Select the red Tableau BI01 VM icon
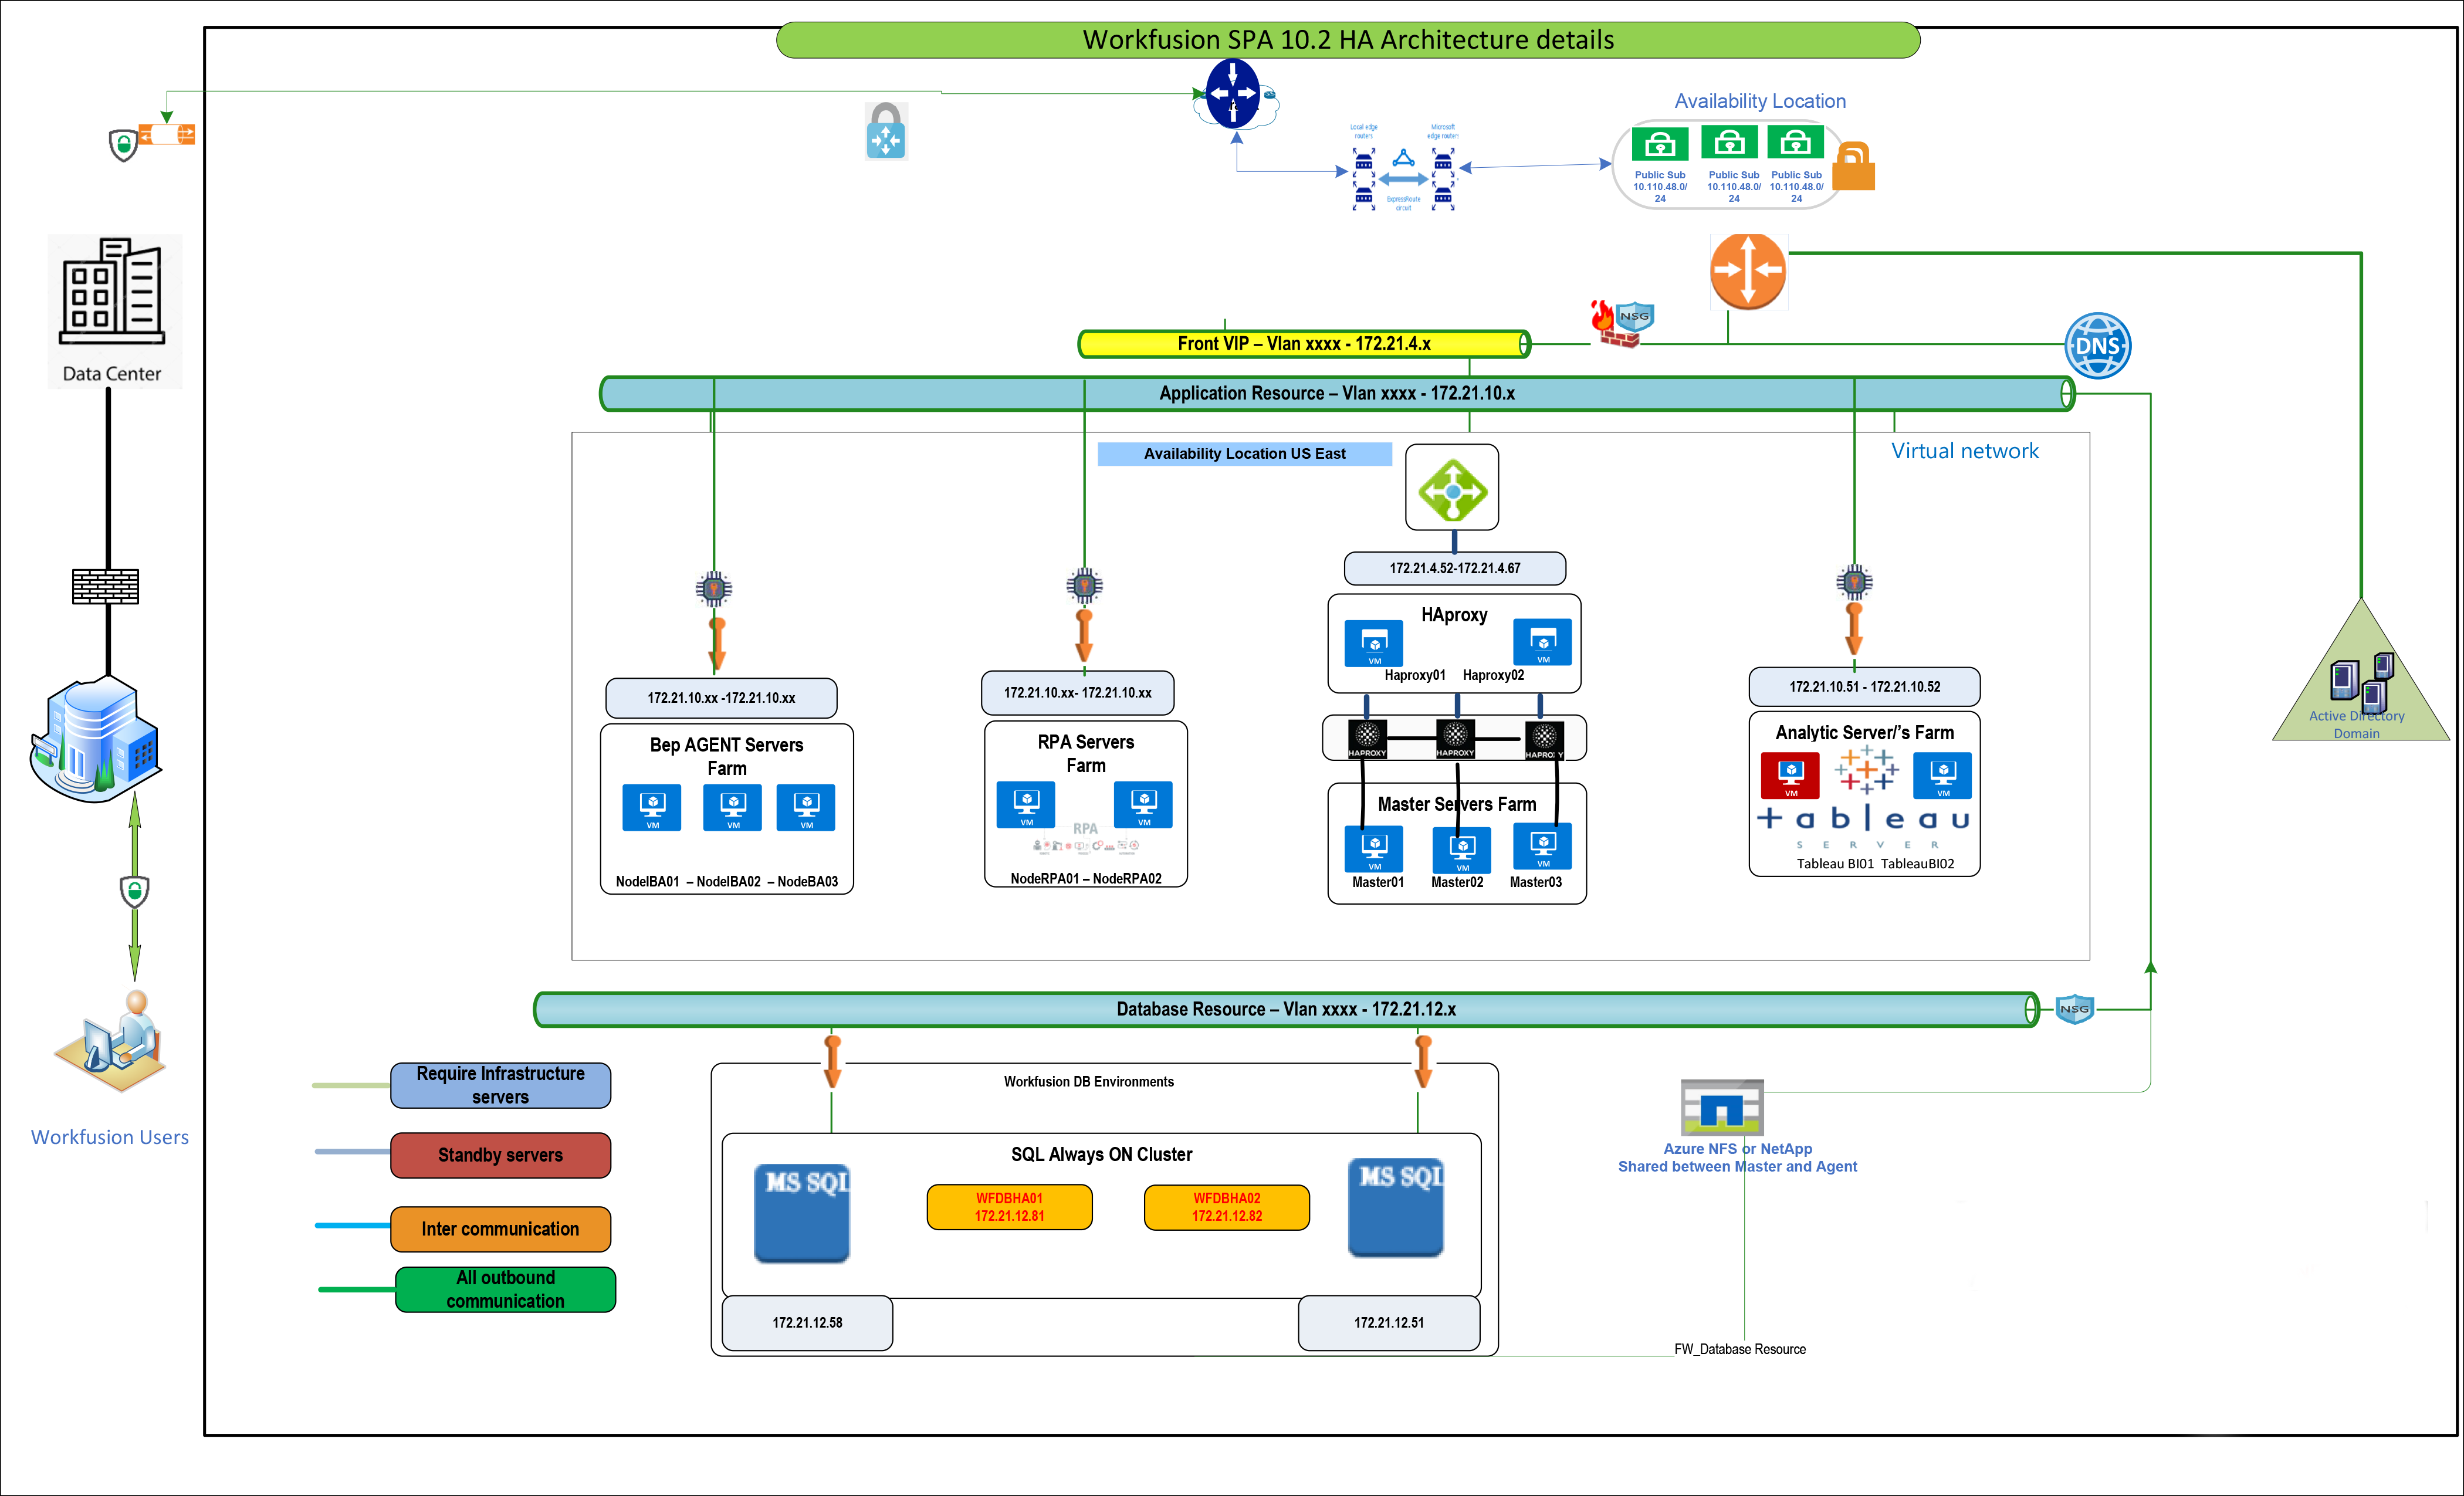 pyautogui.click(x=1790, y=776)
